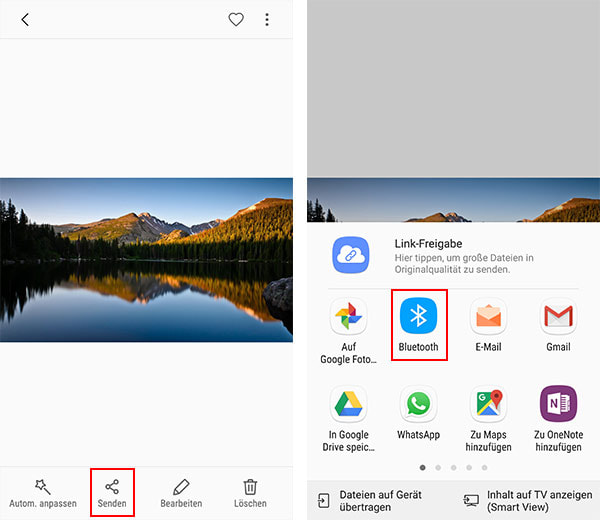Tap Autom. anpassen magic wand
This screenshot has width=600, height=520.
click(42, 492)
